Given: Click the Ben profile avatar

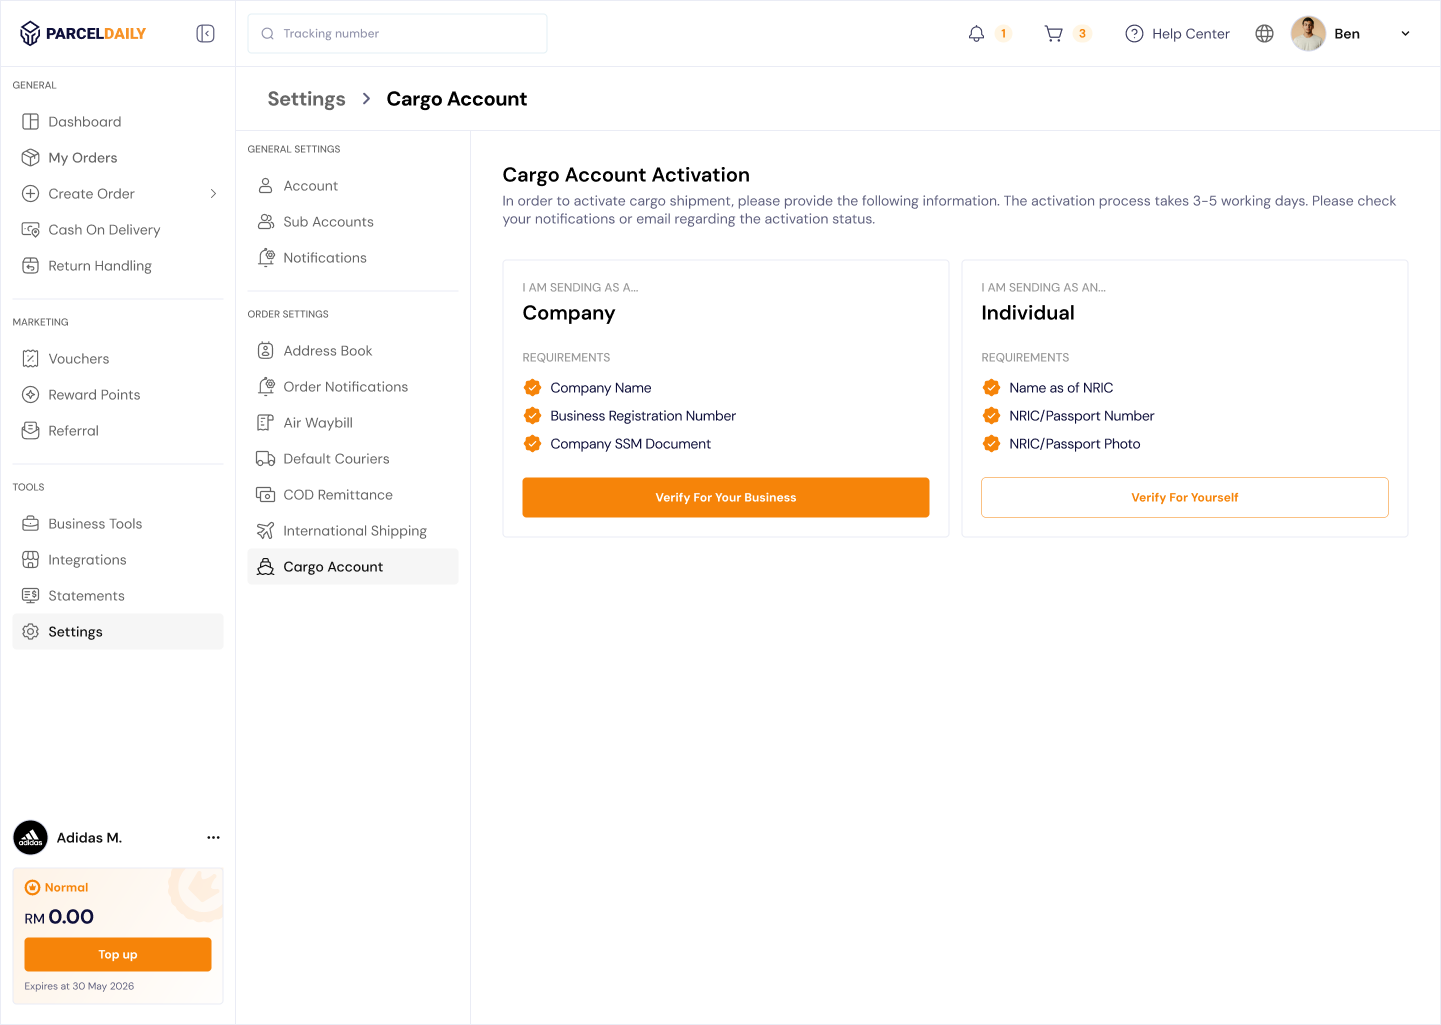Looking at the screenshot, I should [x=1307, y=34].
